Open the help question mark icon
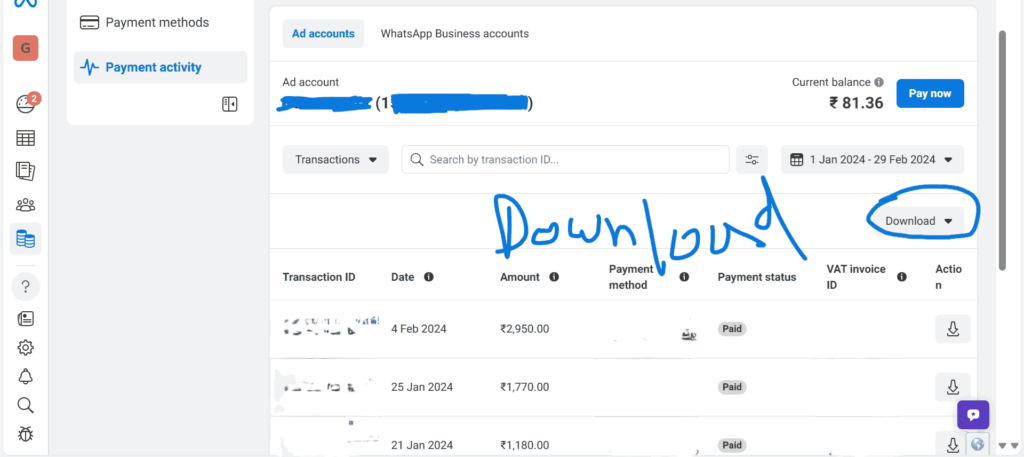1024x457 pixels. [x=26, y=287]
